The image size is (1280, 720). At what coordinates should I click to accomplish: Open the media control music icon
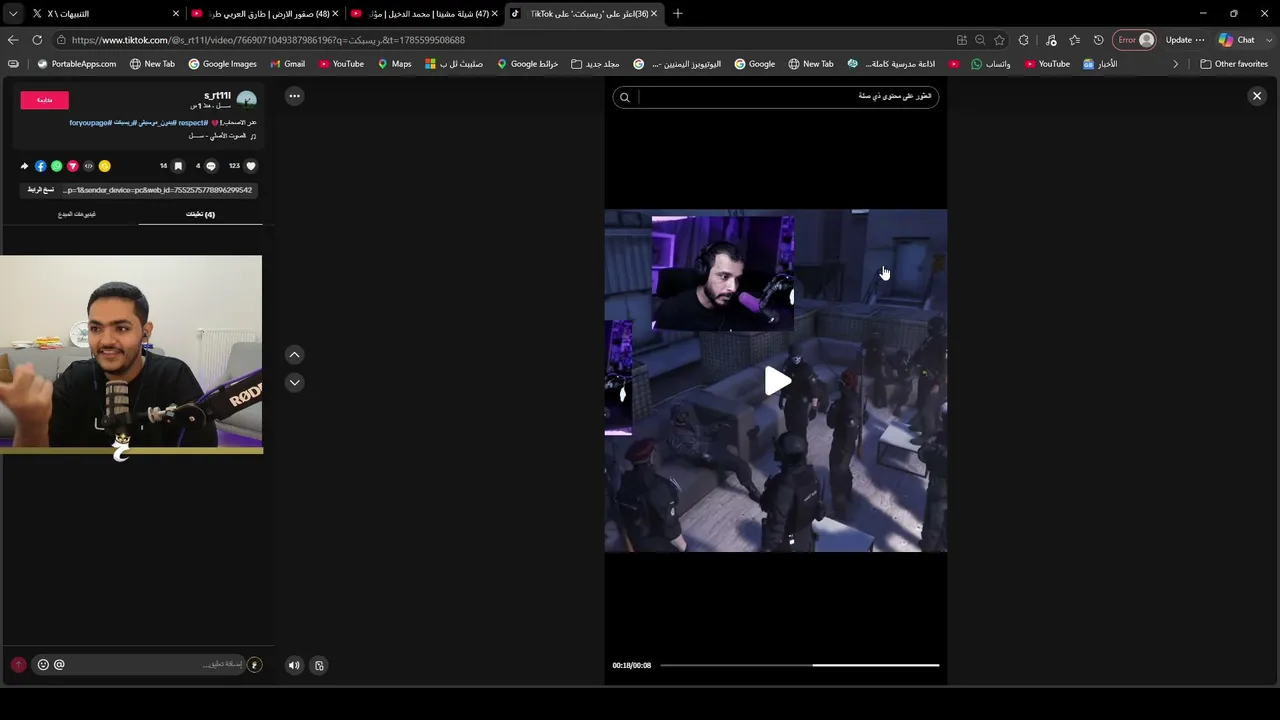[1051, 40]
